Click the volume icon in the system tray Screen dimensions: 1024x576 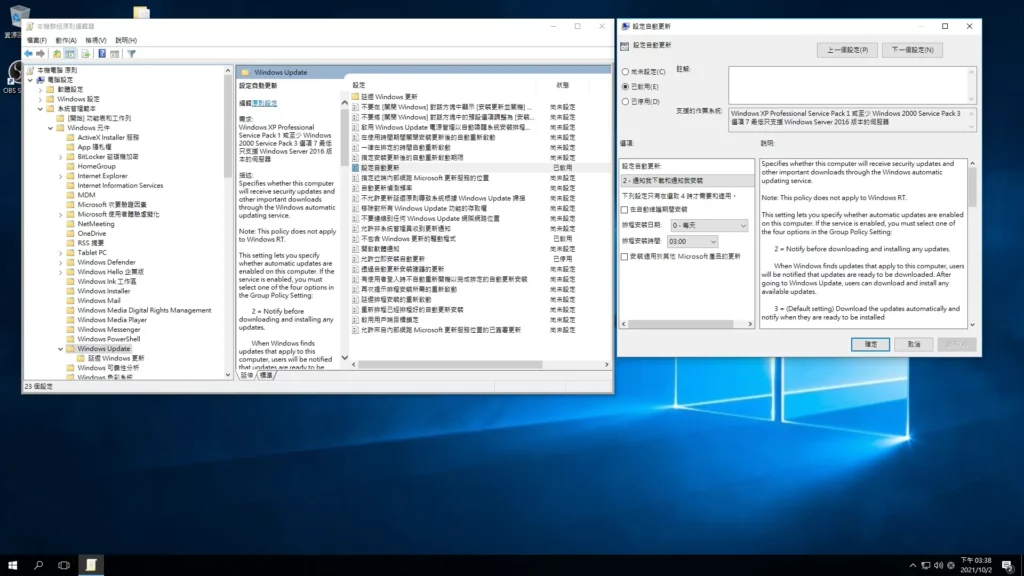click(938, 566)
